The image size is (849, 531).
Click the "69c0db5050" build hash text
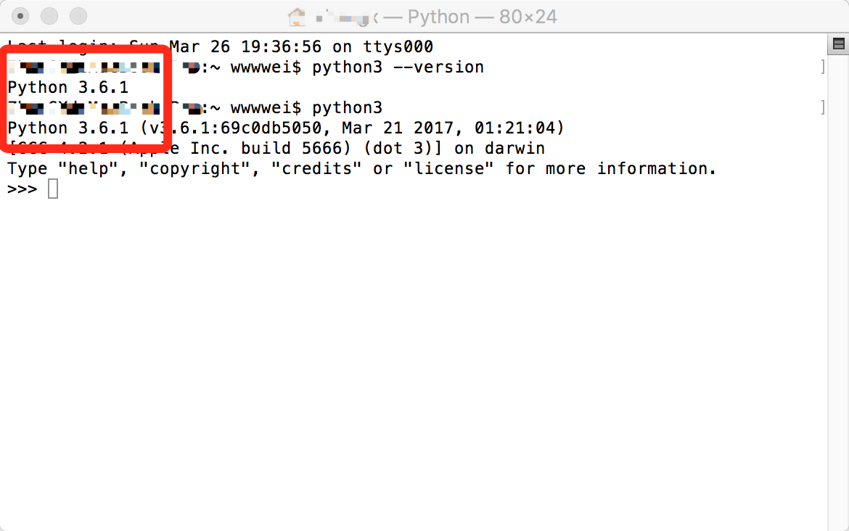pyautogui.click(x=271, y=128)
